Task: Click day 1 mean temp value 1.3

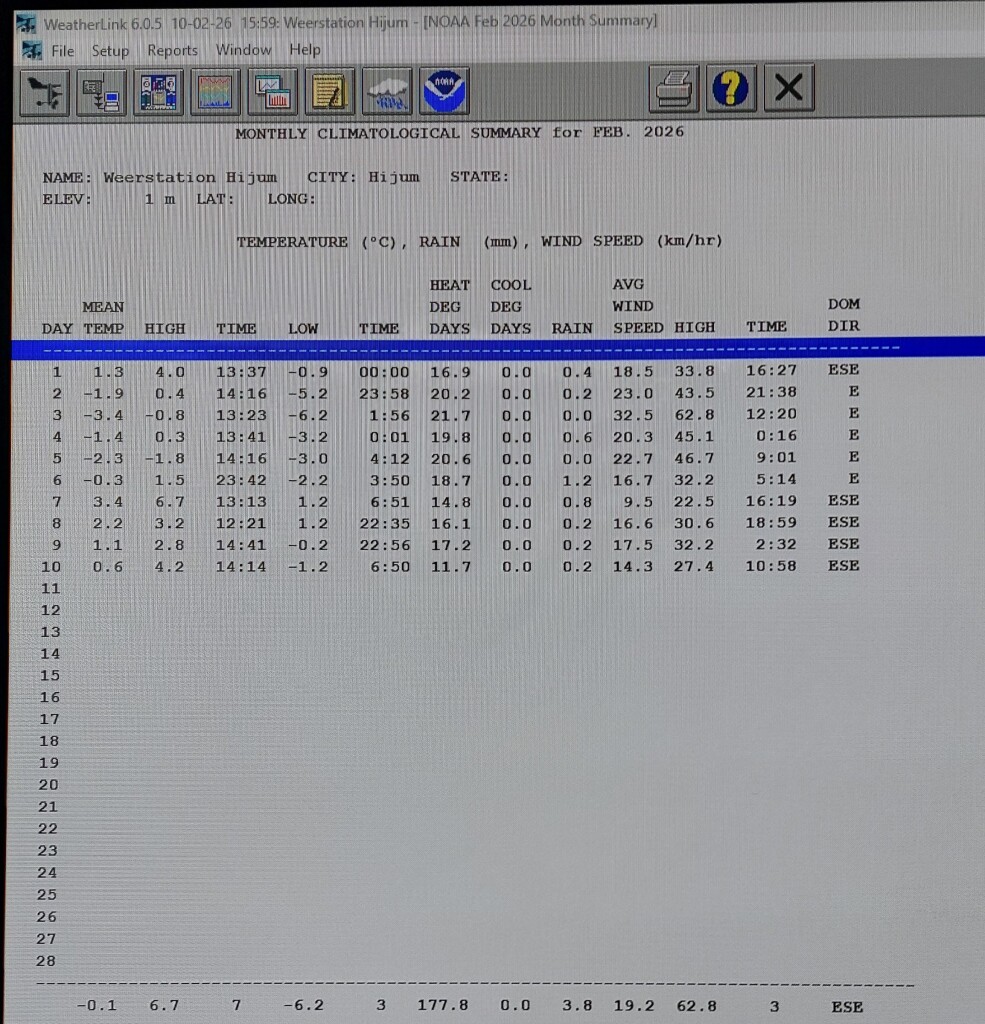Action: point(108,372)
